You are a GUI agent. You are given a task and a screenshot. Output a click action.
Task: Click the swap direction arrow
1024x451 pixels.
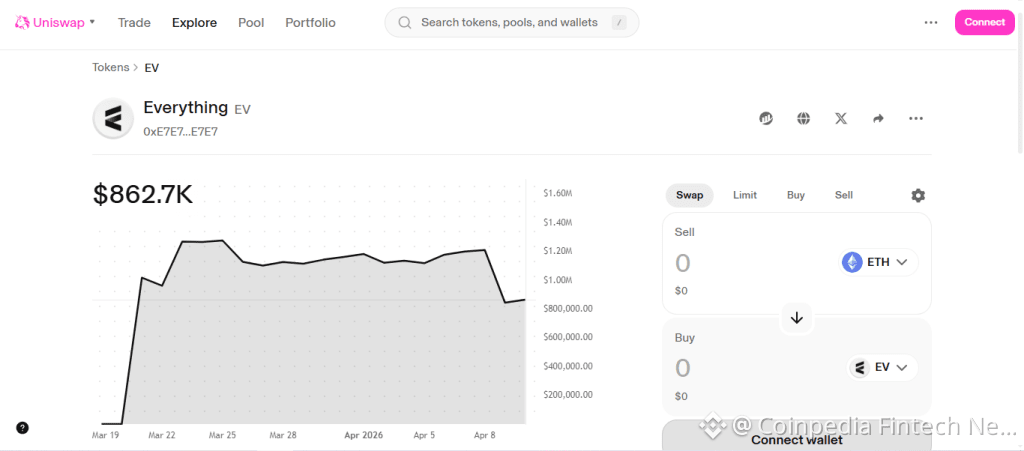[797, 318]
